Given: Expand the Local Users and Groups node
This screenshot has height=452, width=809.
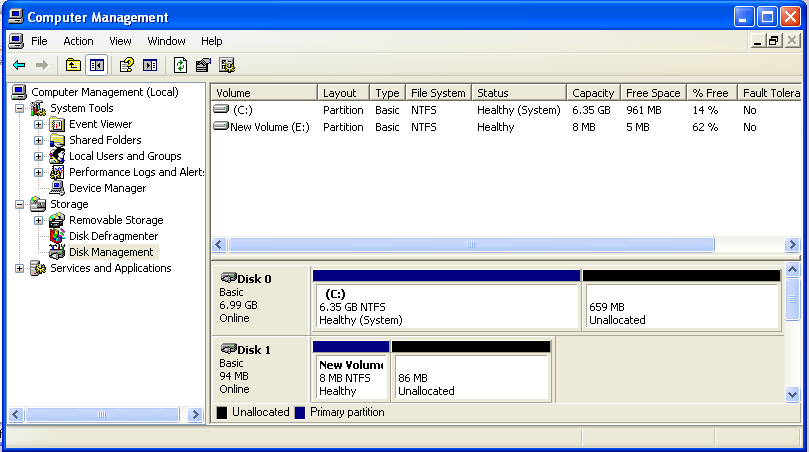Looking at the screenshot, I should click(38, 156).
